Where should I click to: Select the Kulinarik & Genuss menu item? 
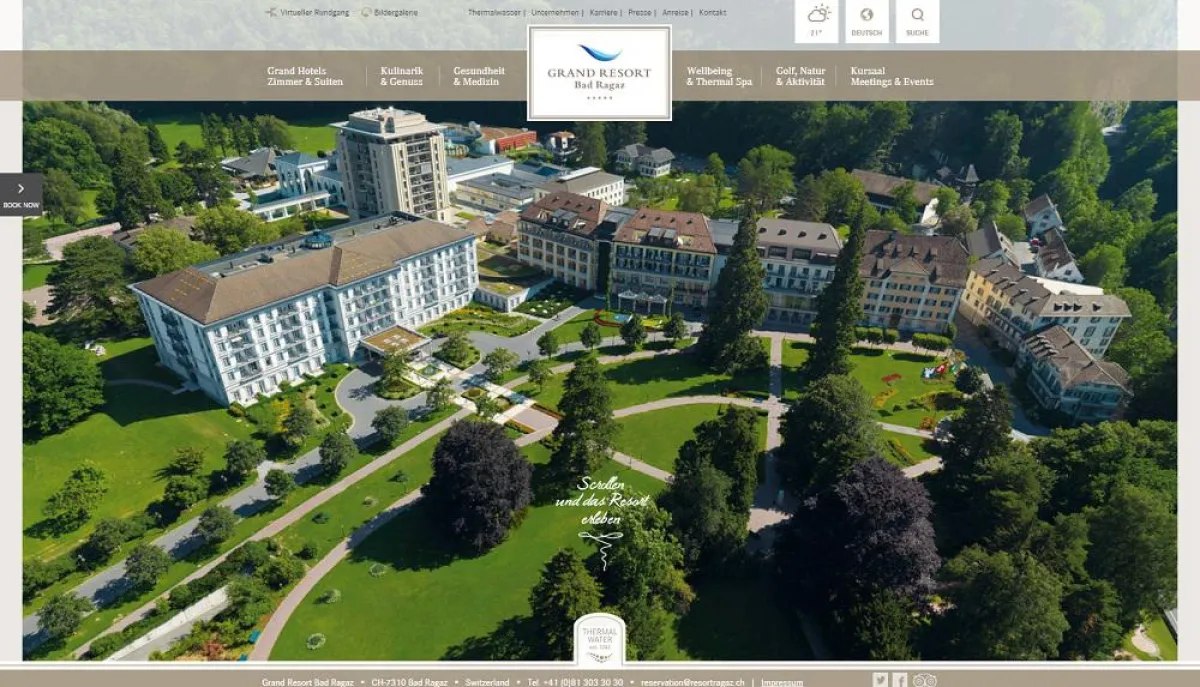[401, 76]
